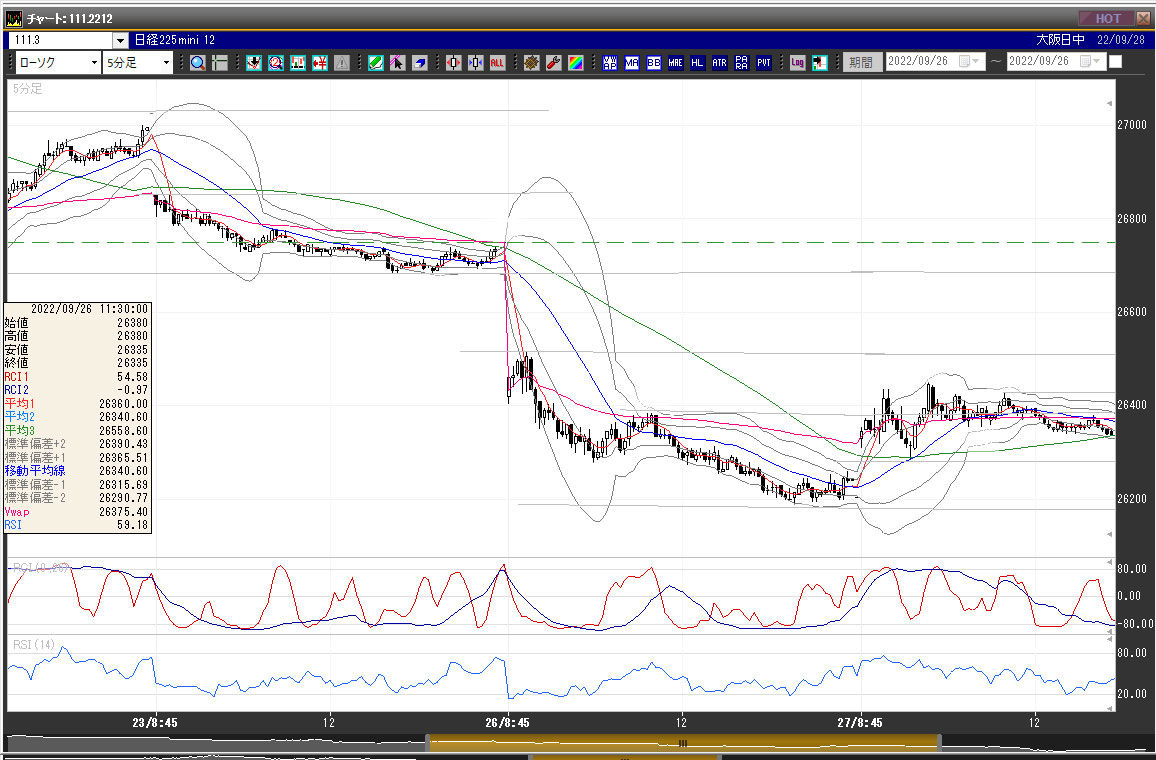The image size is (1156, 760).
Task: Open the 5分足 timeframe dropdown
Action: pyautogui.click(x=166, y=63)
